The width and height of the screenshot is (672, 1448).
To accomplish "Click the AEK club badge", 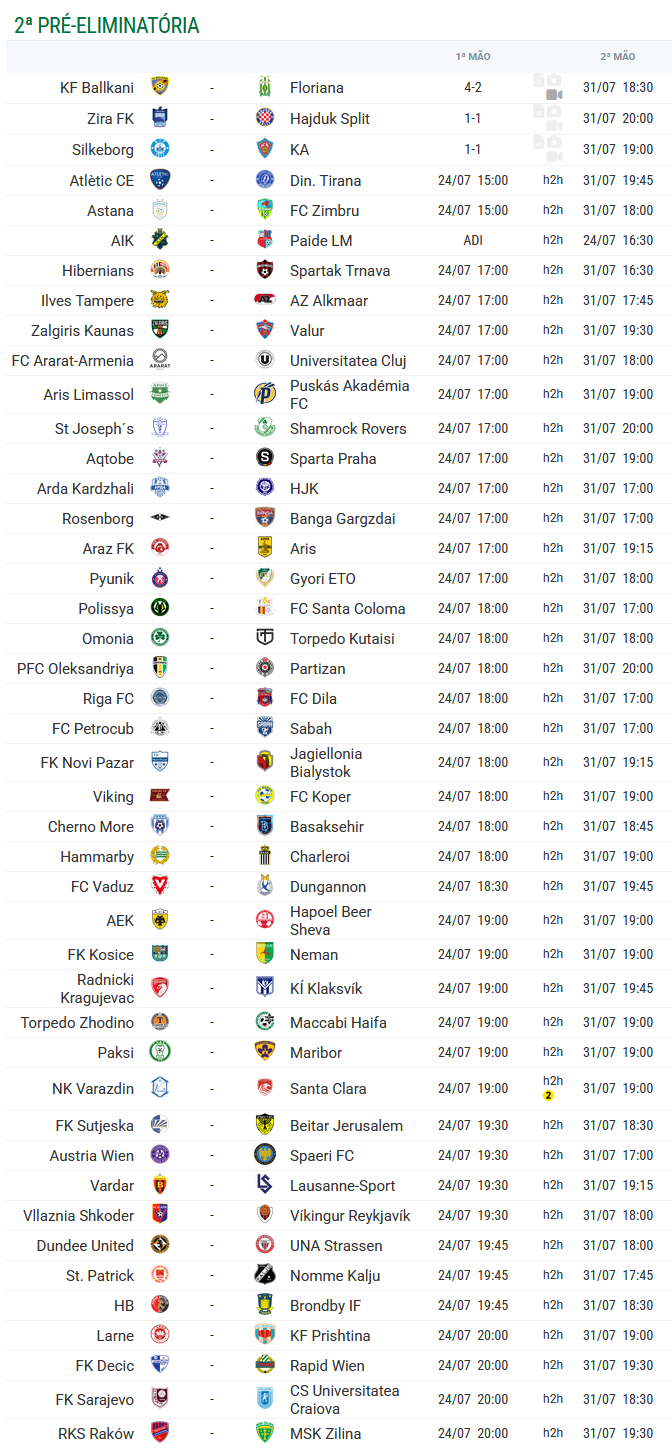I will [x=160, y=920].
